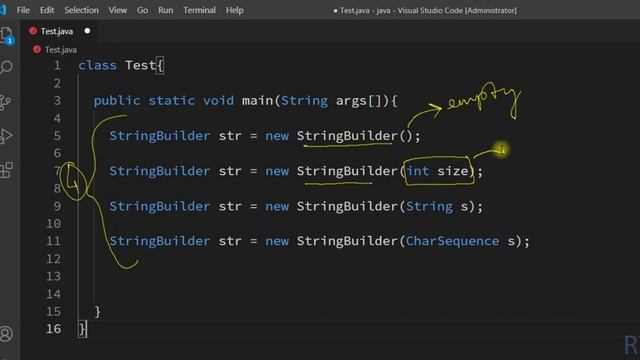This screenshot has width=640, height=360.
Task: Open the Run menu
Action: coord(165,10)
